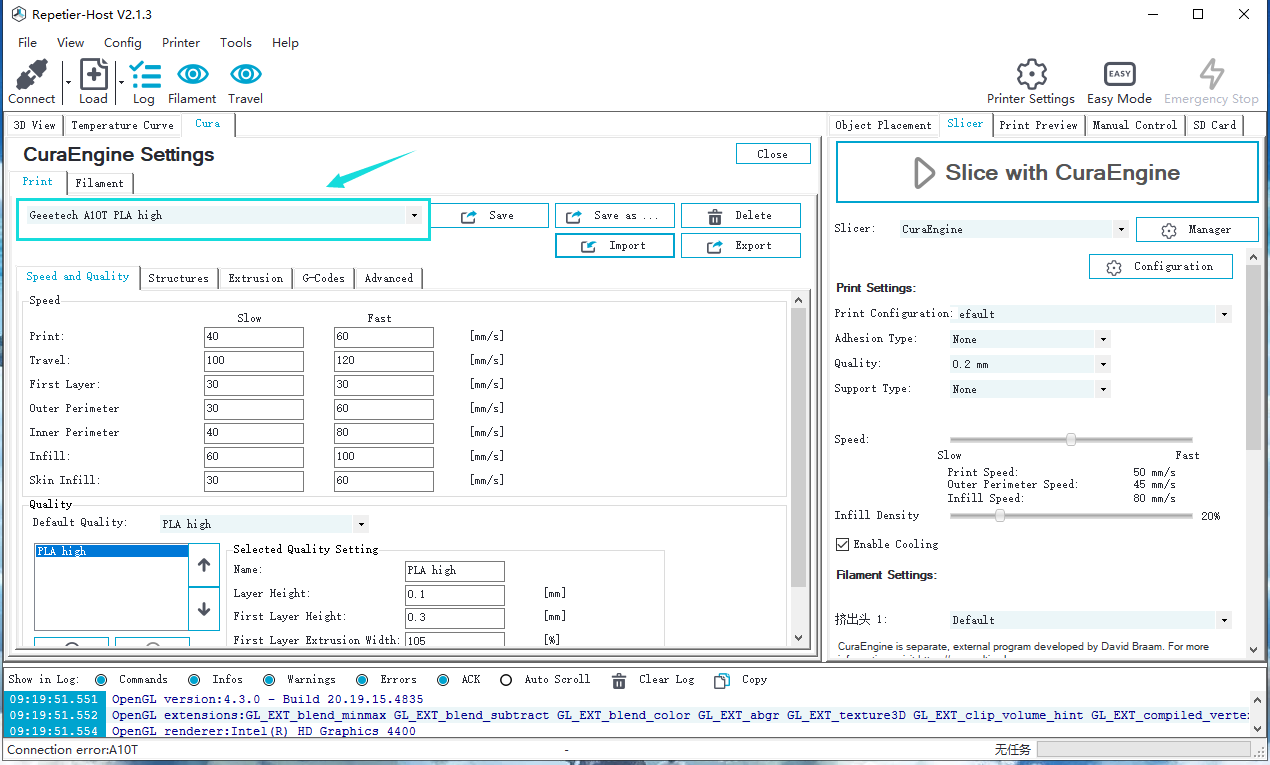Clear Log using trash icon

[x=620, y=680]
